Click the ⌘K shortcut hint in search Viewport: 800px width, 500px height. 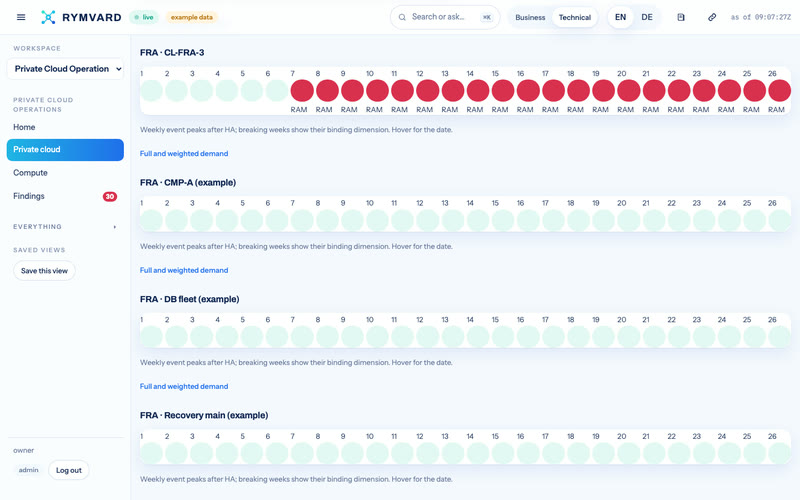click(x=487, y=17)
